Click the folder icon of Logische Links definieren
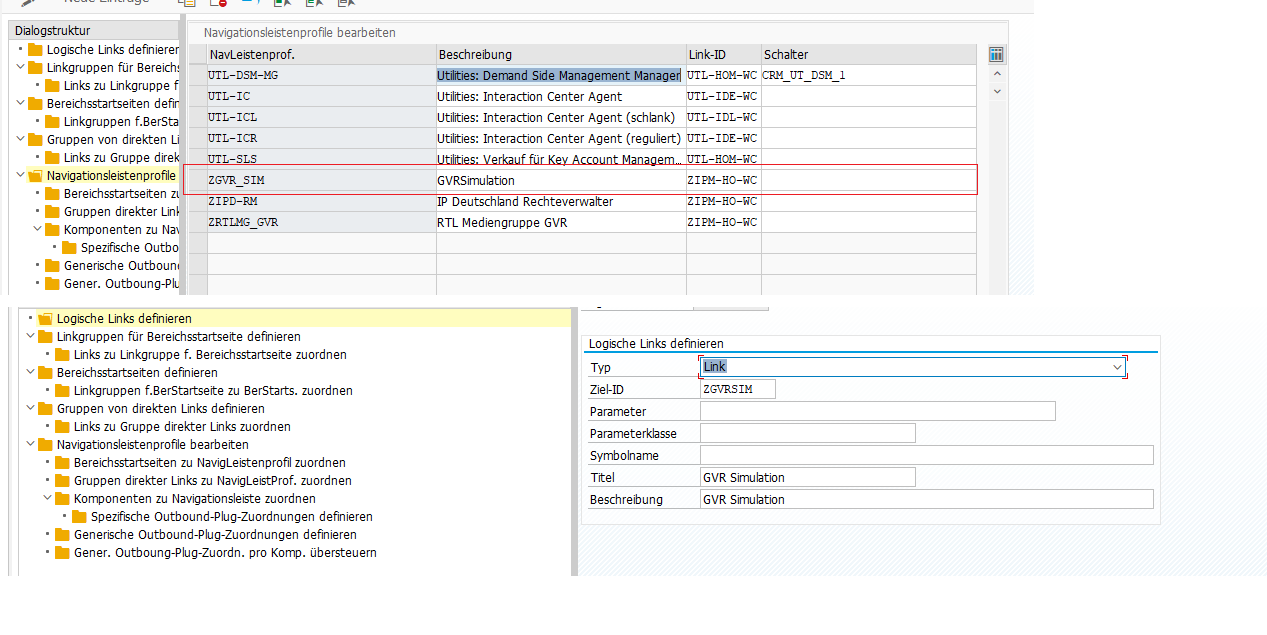The image size is (1267, 635). tap(45, 319)
